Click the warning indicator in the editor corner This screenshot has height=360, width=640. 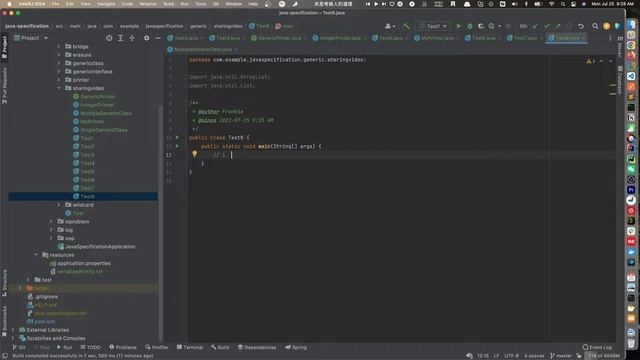tap(591, 61)
